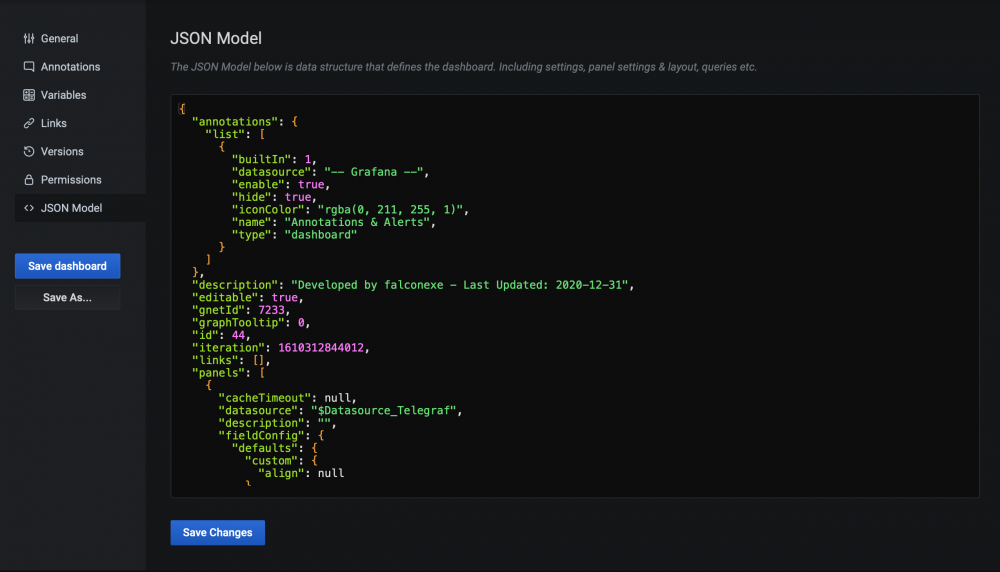Click the "Annotations & Alerts" name value
The height and width of the screenshot is (572, 1000).
pyautogui.click(x=357, y=223)
